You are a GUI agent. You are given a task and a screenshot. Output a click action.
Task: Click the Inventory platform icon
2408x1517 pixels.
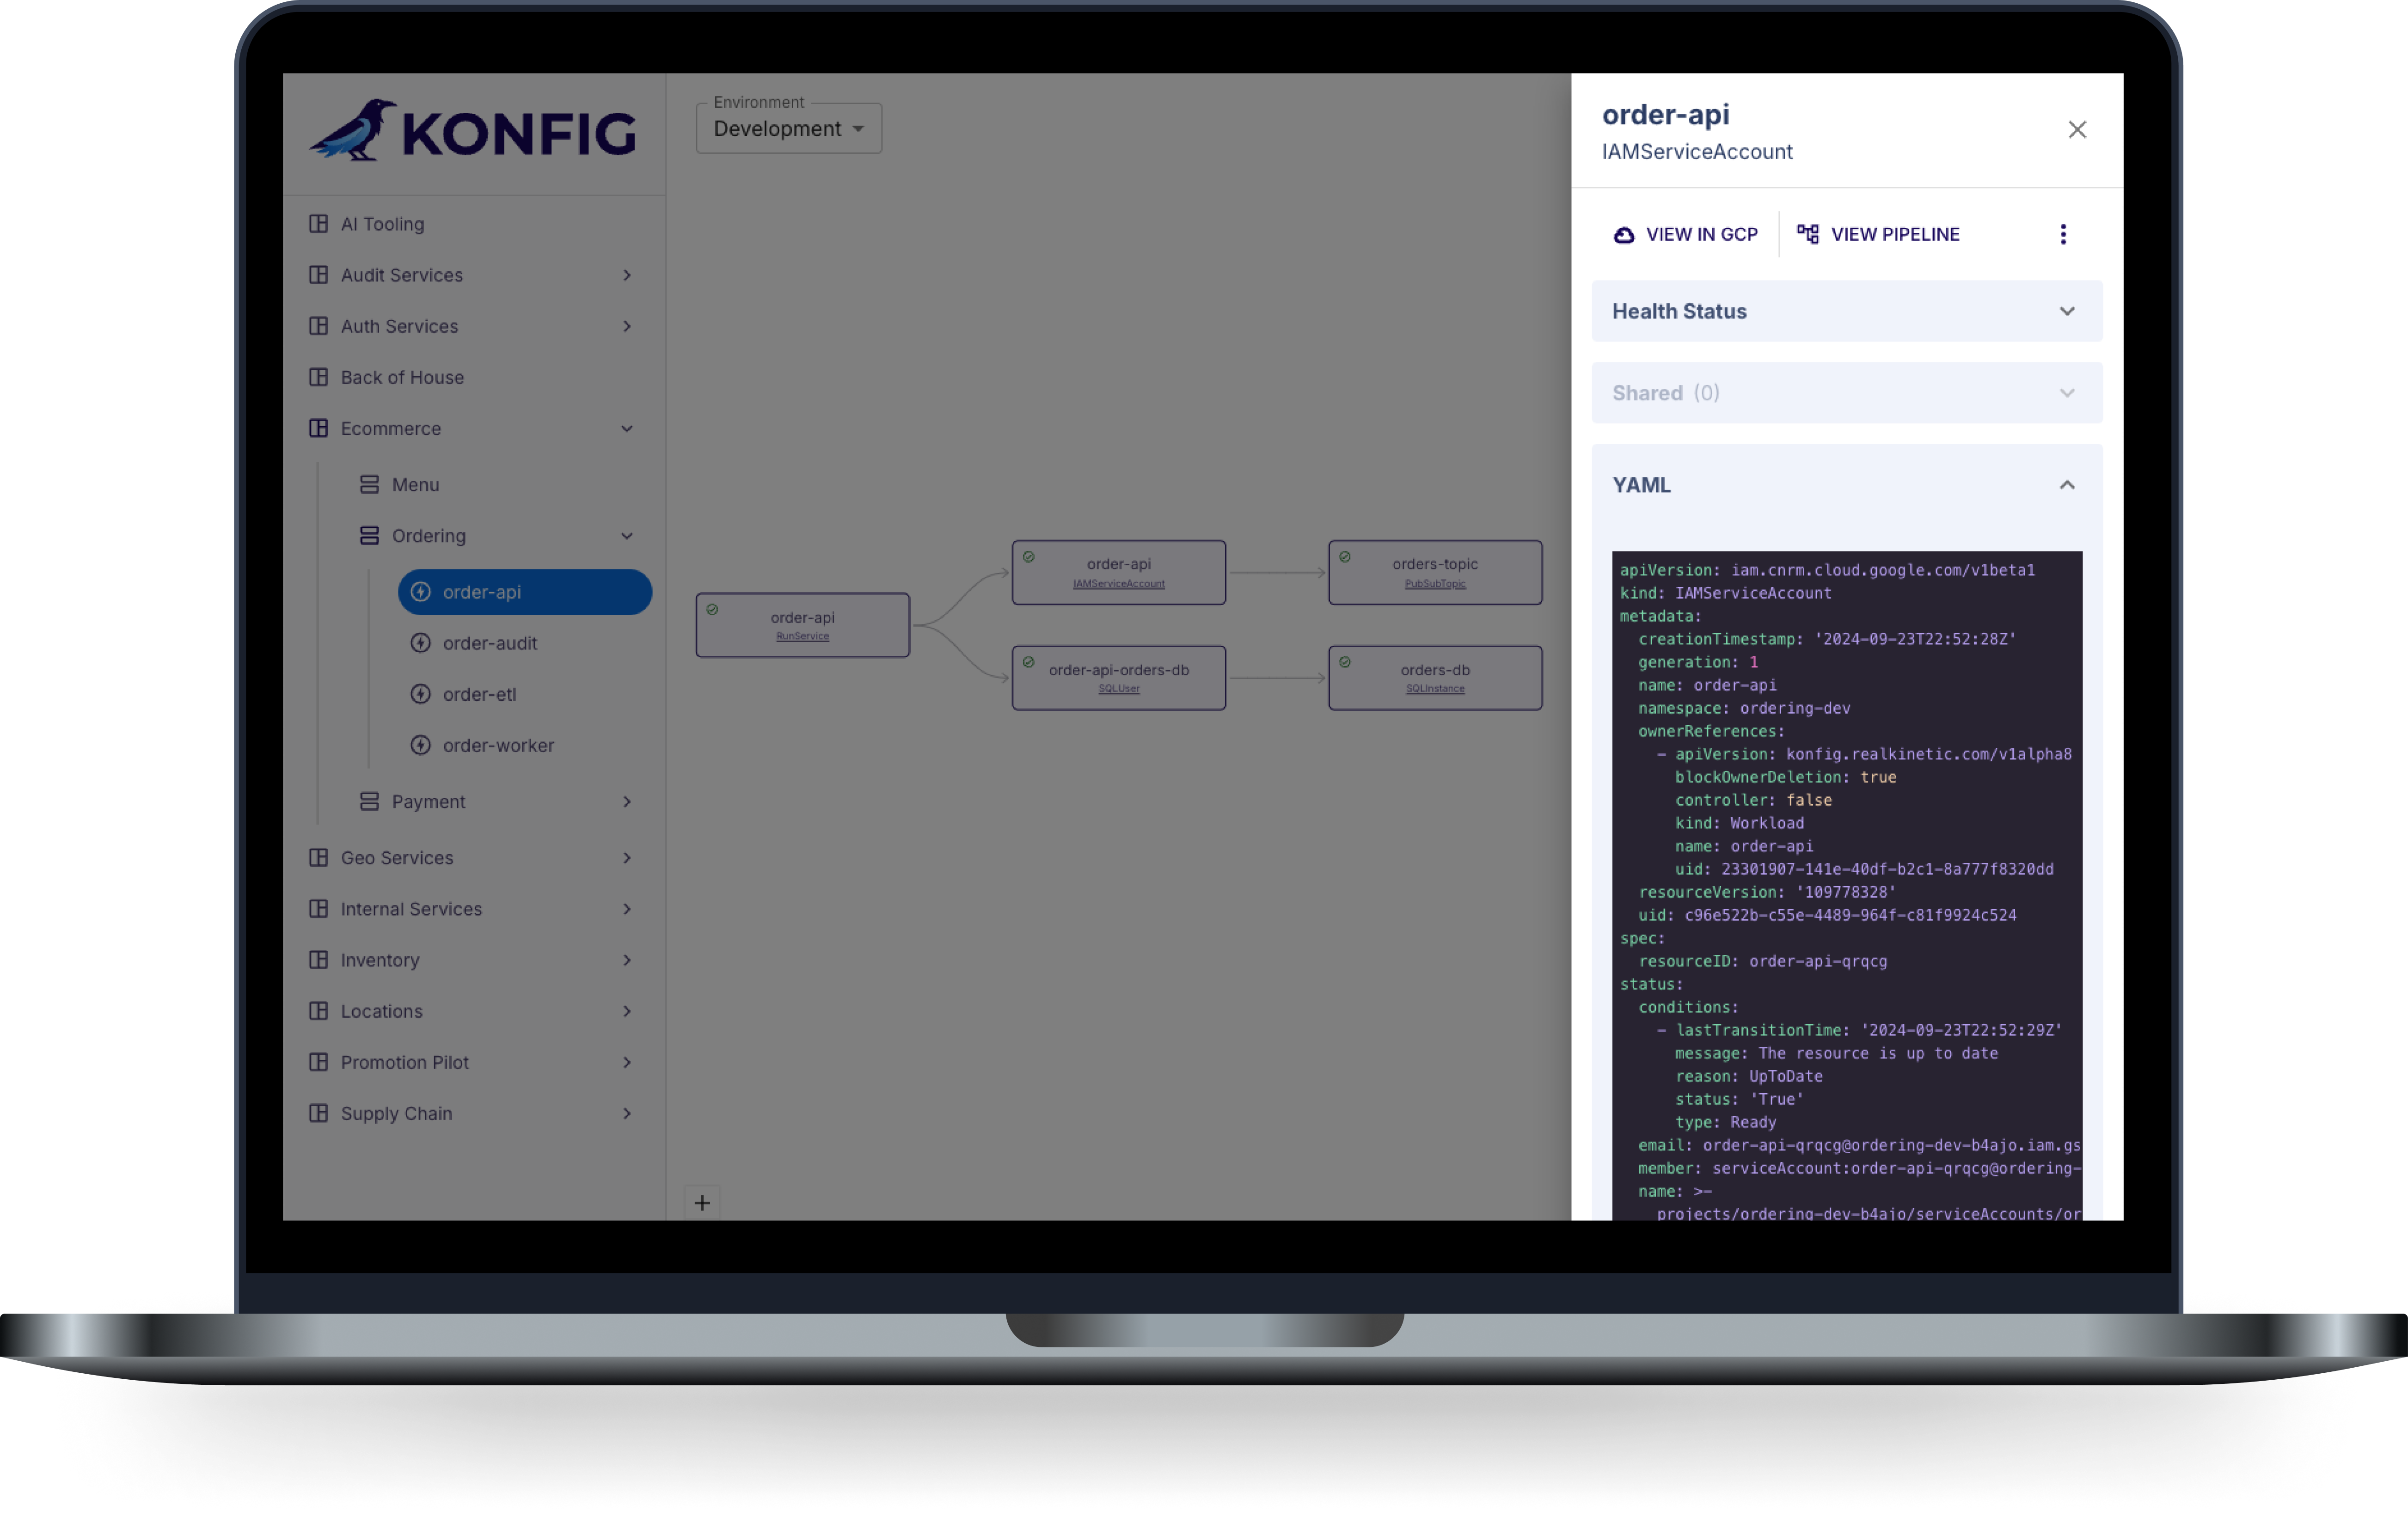click(319, 960)
